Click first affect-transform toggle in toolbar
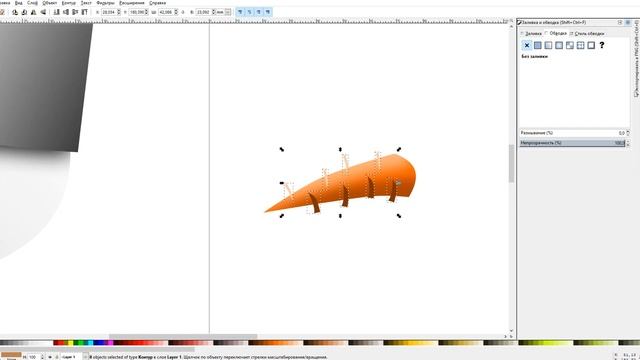 tap(240, 12)
